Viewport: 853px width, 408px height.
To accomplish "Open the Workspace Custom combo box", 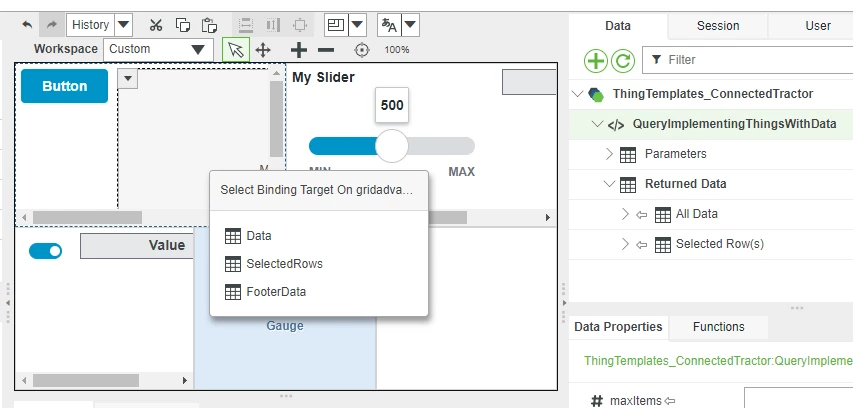I will point(158,50).
